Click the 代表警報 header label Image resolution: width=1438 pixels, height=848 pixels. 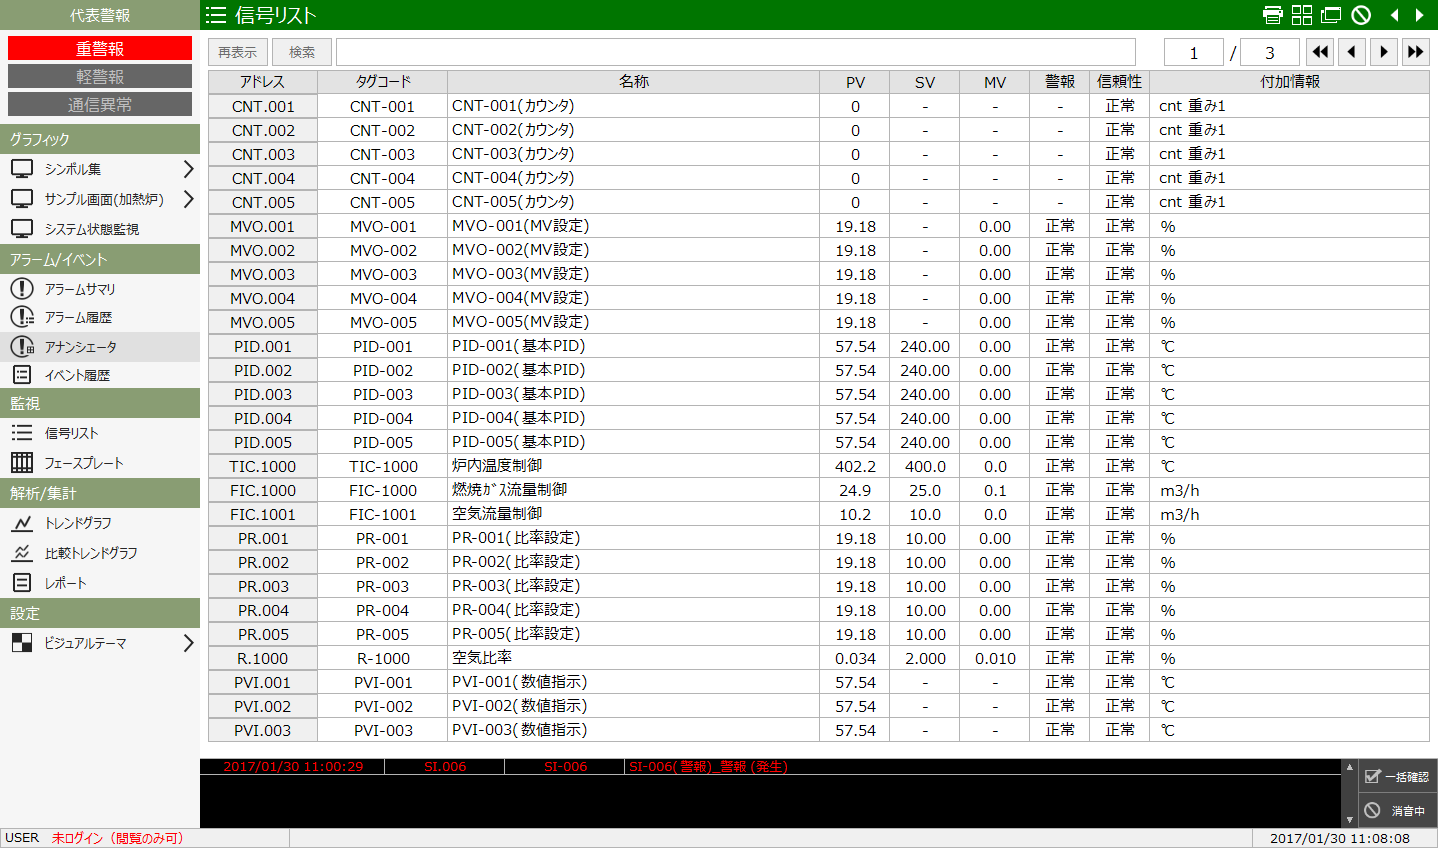pyautogui.click(x=100, y=15)
